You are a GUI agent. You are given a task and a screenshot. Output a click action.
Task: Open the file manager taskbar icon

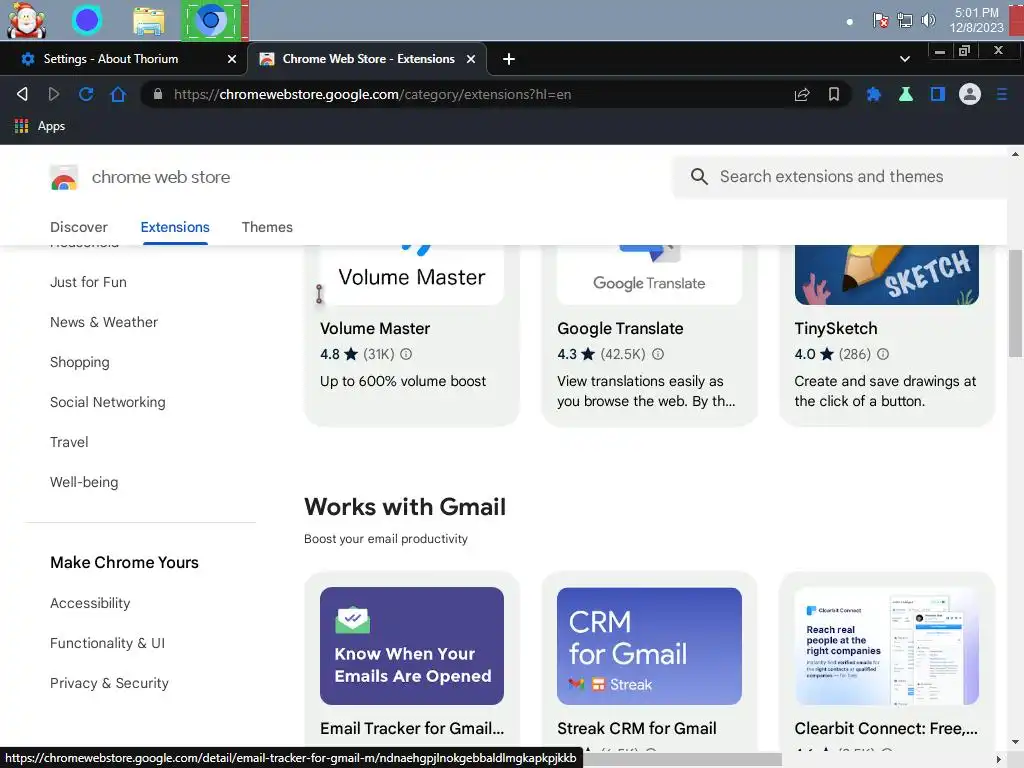tap(148, 20)
